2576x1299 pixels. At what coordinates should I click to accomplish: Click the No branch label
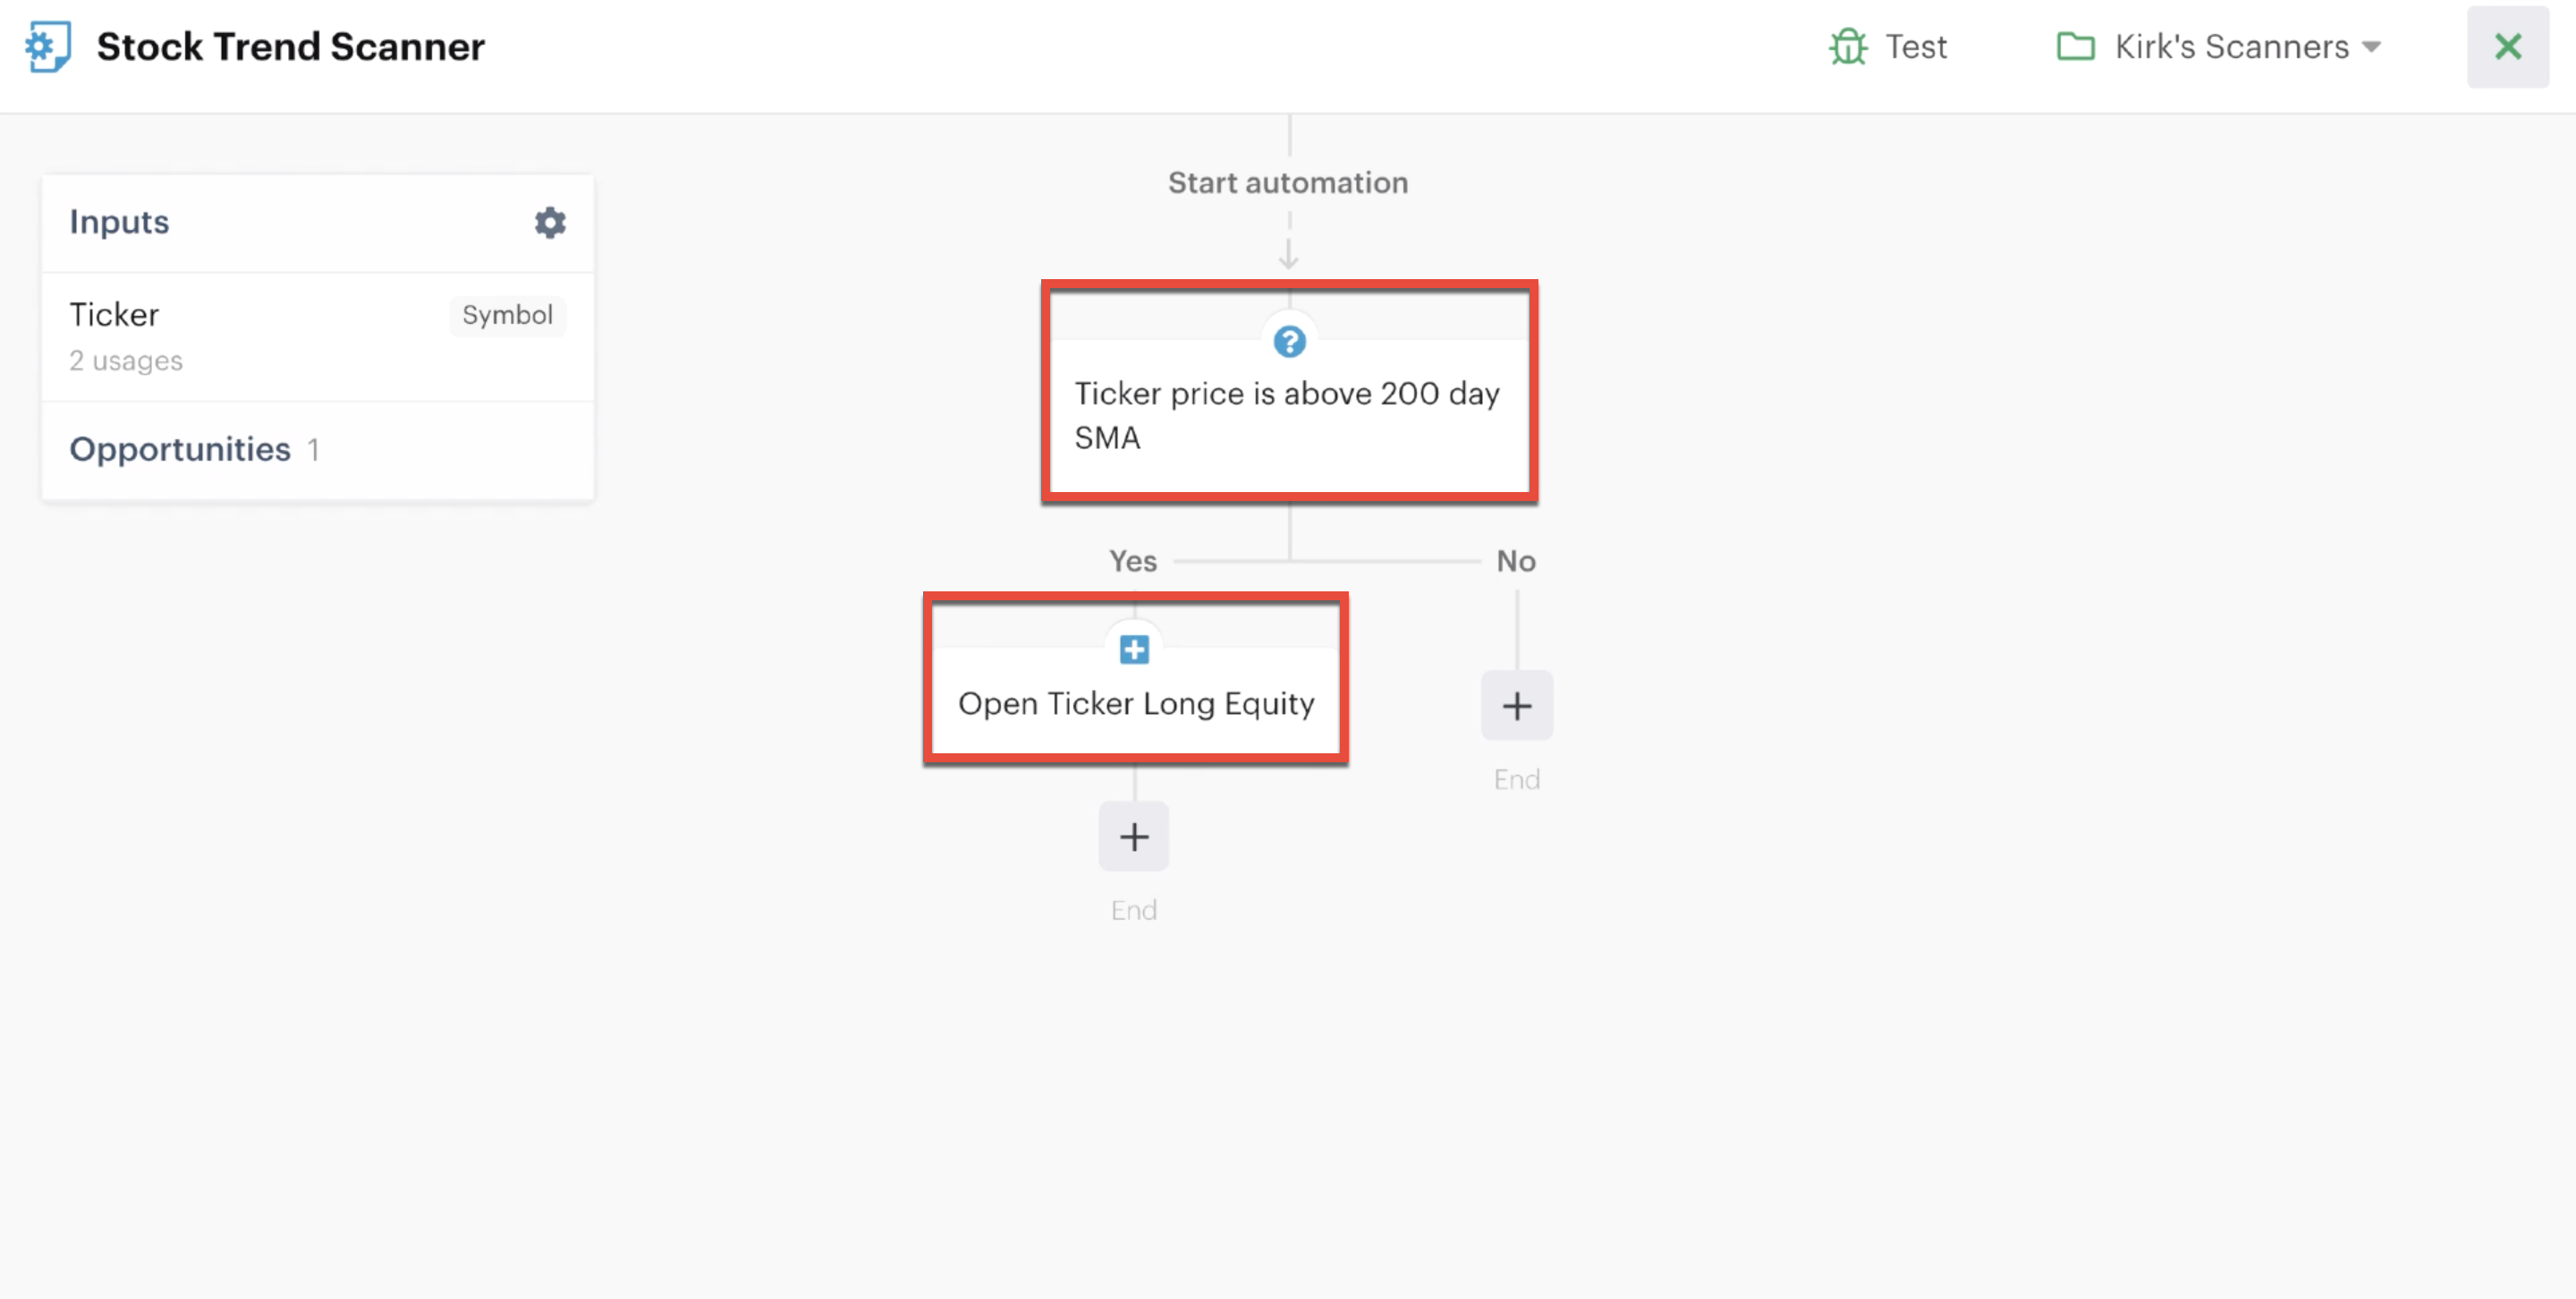(x=1516, y=561)
